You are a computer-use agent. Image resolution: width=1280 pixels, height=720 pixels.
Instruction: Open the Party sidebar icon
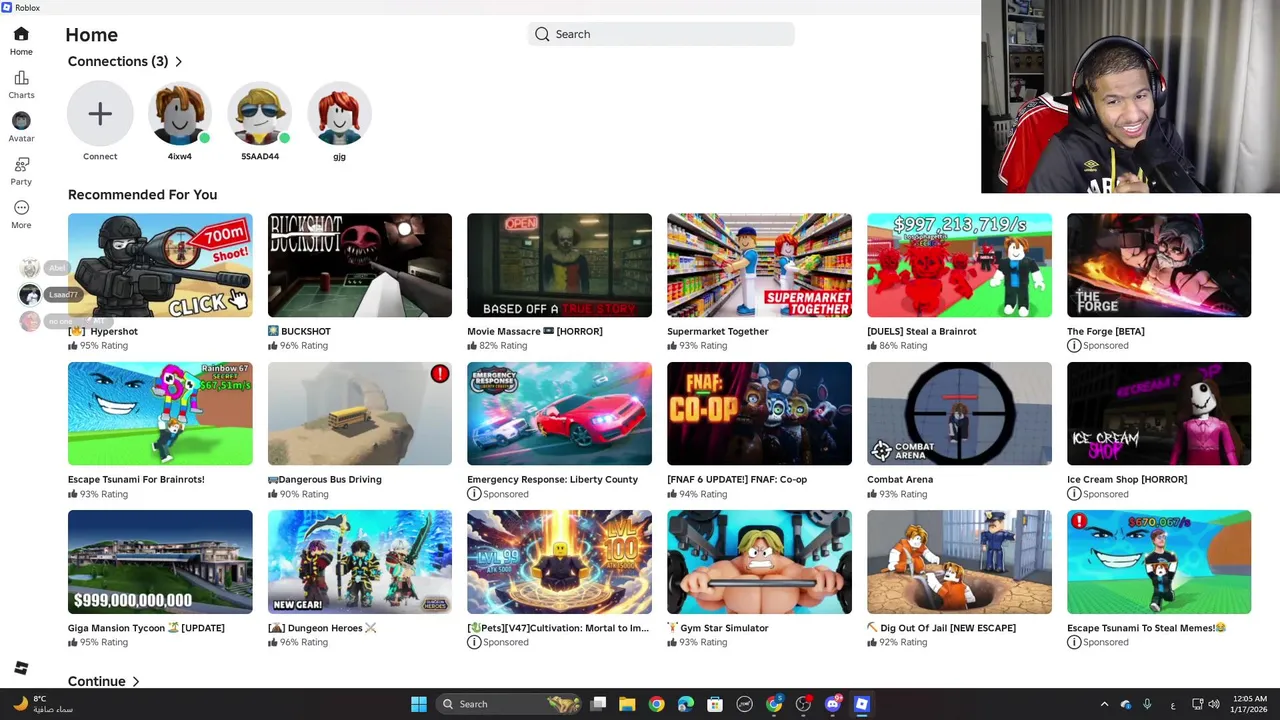21,170
